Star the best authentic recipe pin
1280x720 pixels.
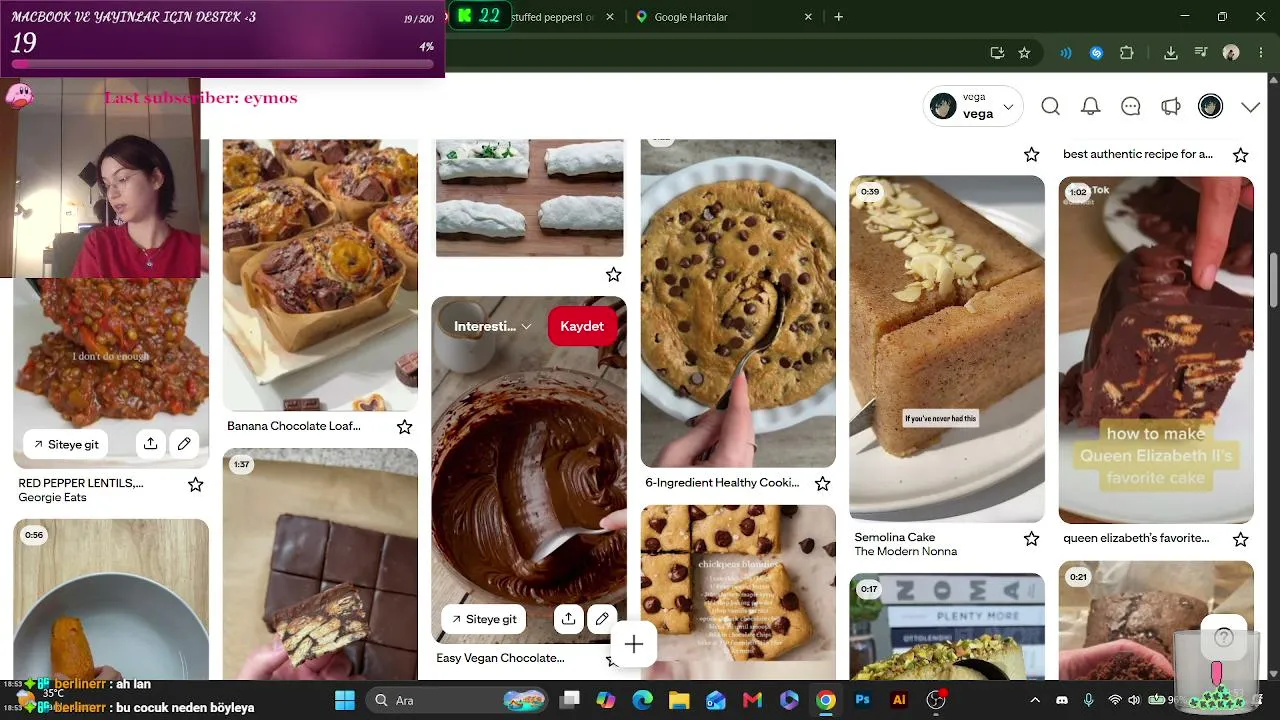click(1241, 155)
